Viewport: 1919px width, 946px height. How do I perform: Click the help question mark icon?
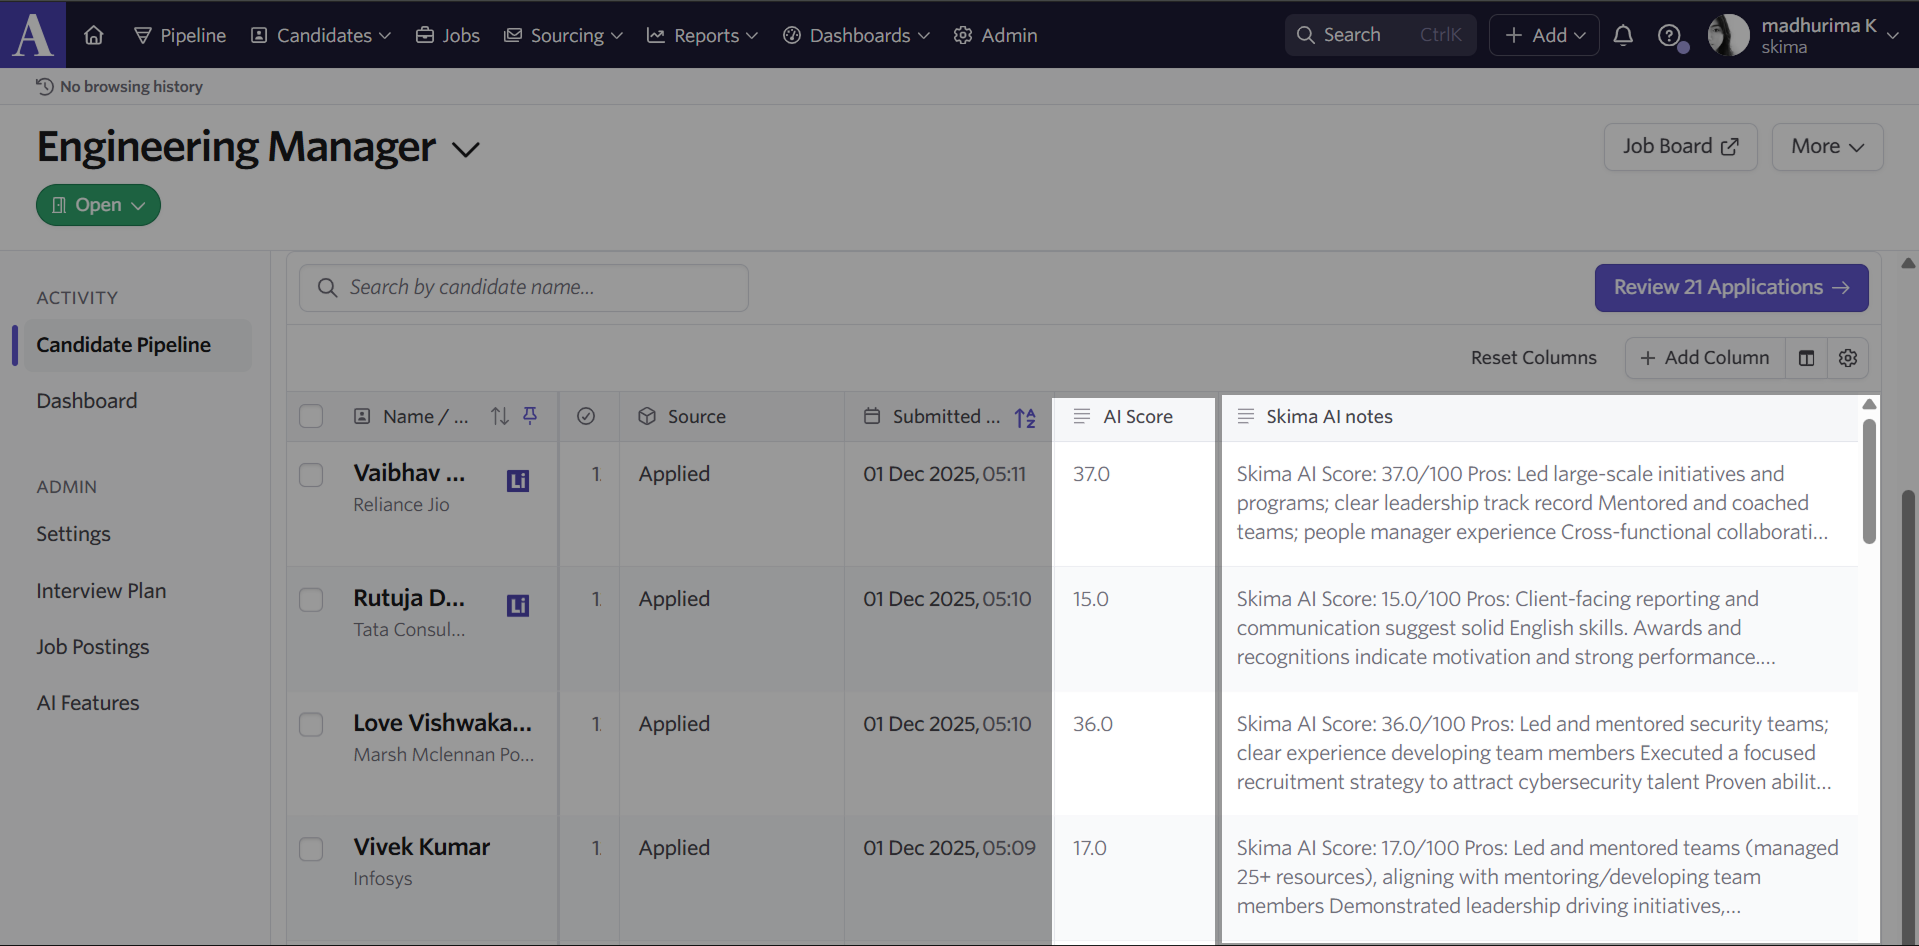(1668, 35)
